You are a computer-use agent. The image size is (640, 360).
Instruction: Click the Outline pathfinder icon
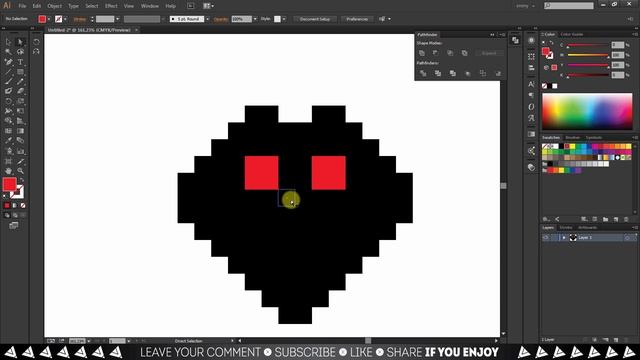[483, 73]
